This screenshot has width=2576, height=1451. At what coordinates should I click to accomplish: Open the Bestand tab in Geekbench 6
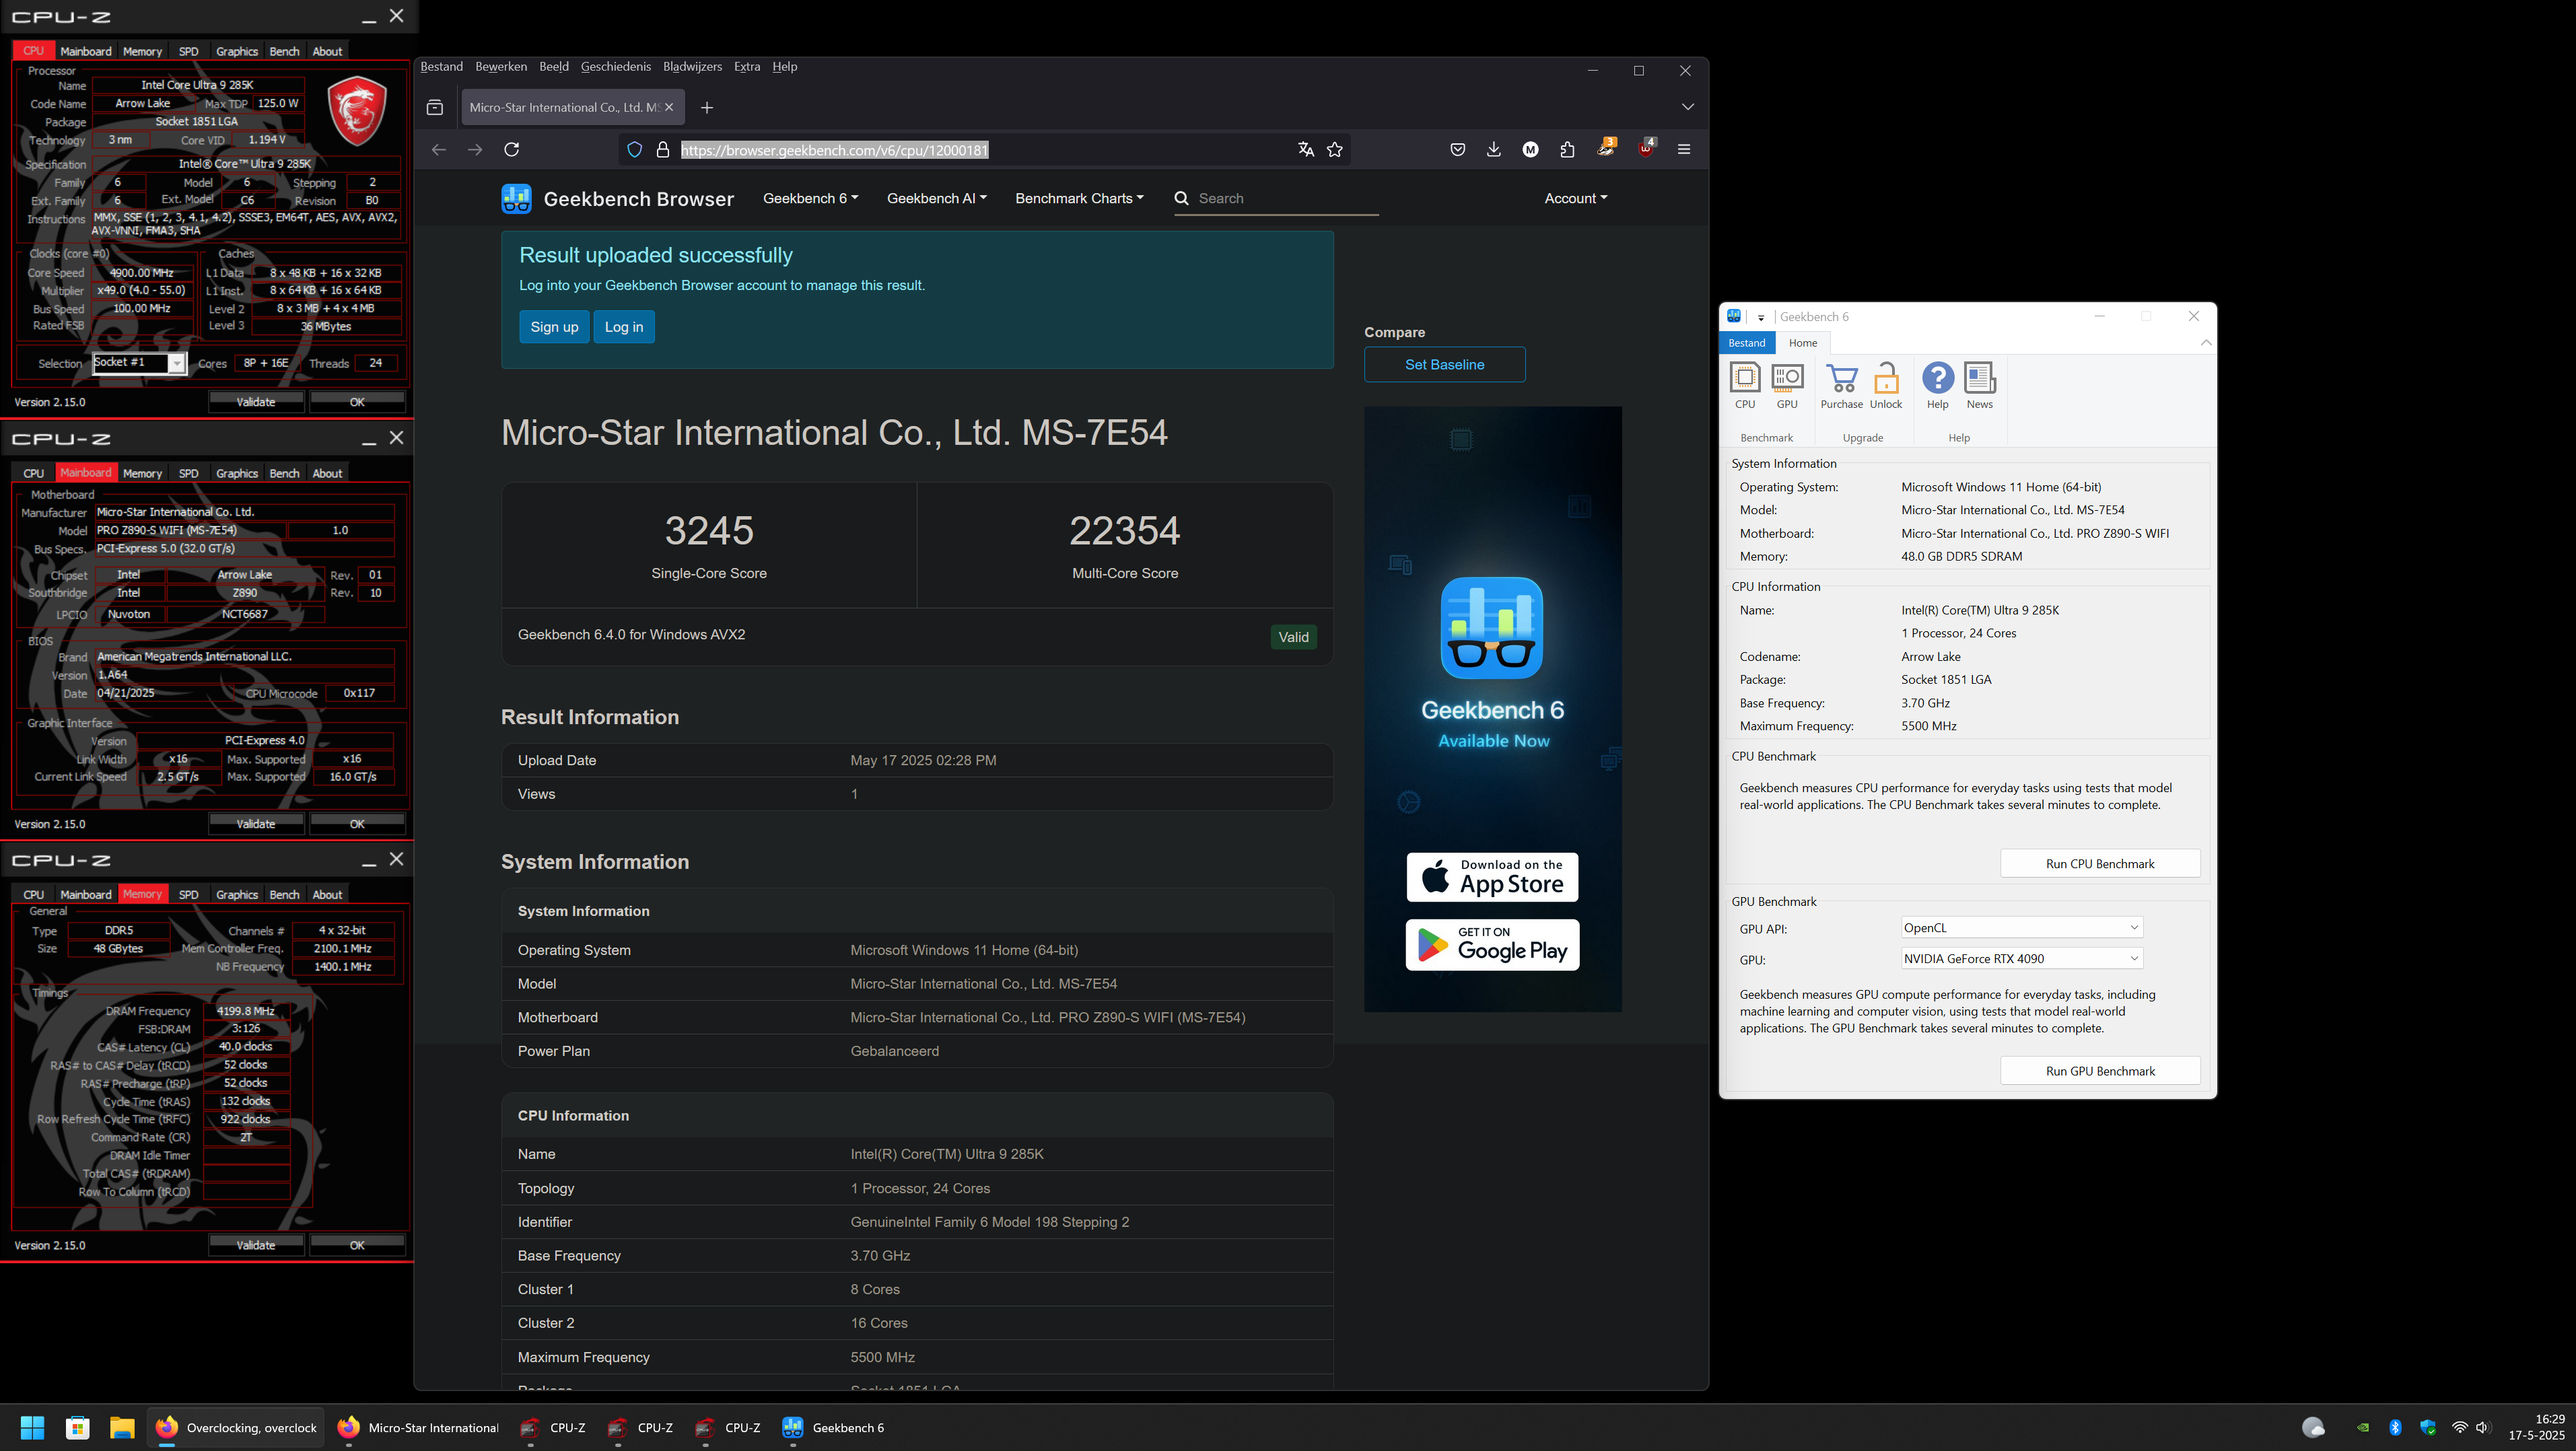click(1747, 343)
